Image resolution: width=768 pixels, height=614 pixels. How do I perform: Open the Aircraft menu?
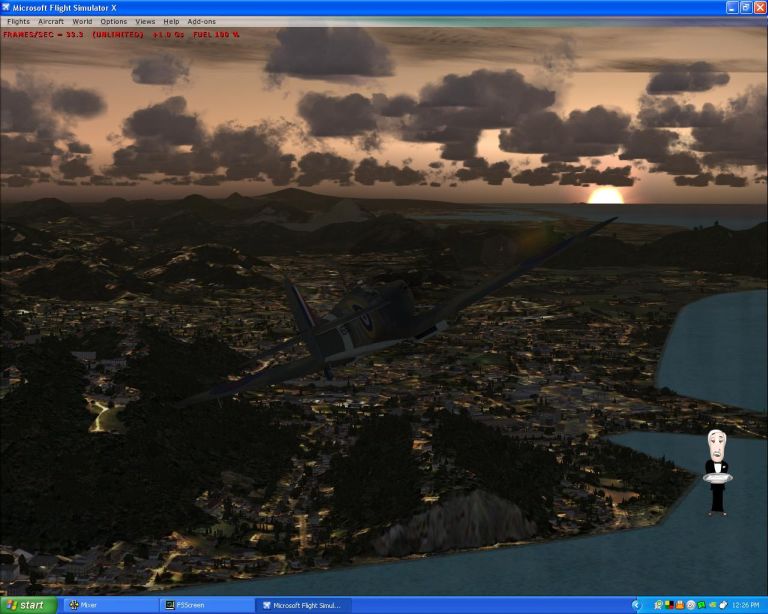coord(51,22)
